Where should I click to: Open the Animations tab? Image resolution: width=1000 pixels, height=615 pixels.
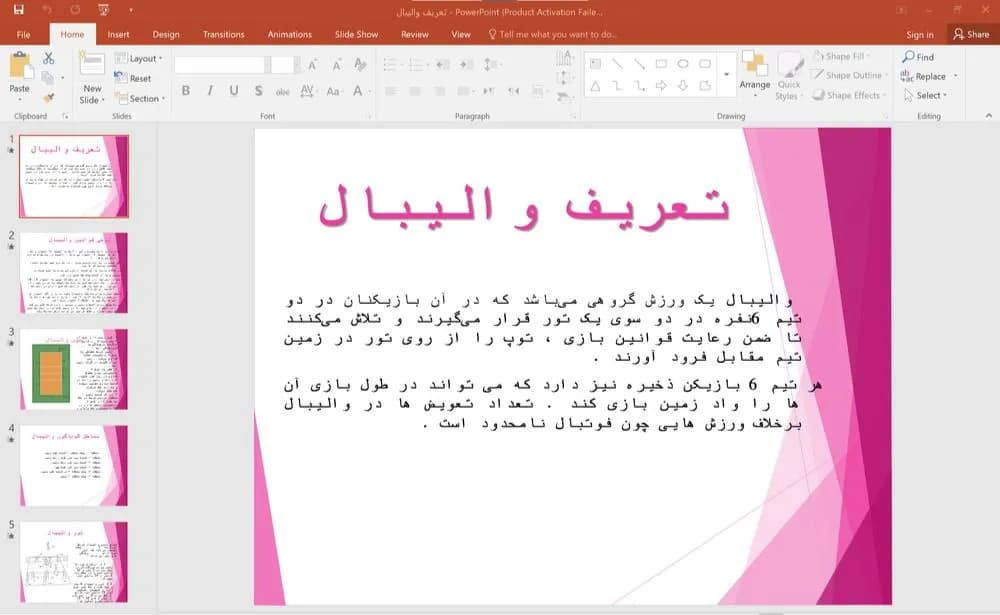[x=290, y=34]
